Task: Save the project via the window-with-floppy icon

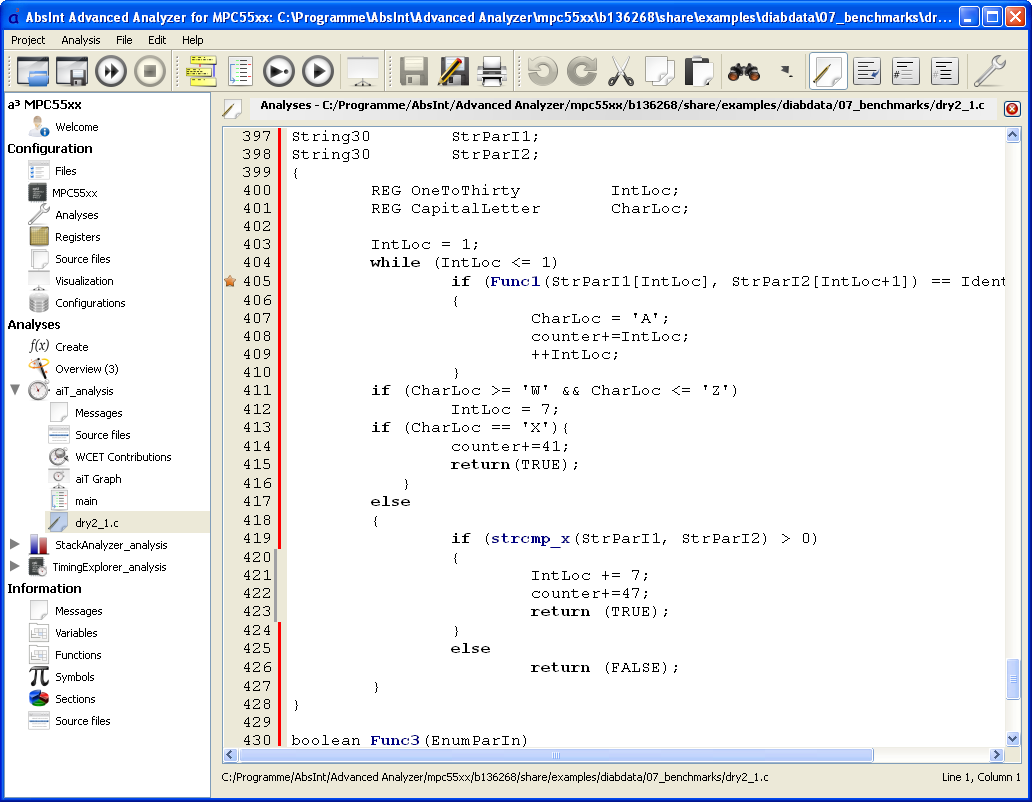Action: pyautogui.click(x=72, y=71)
